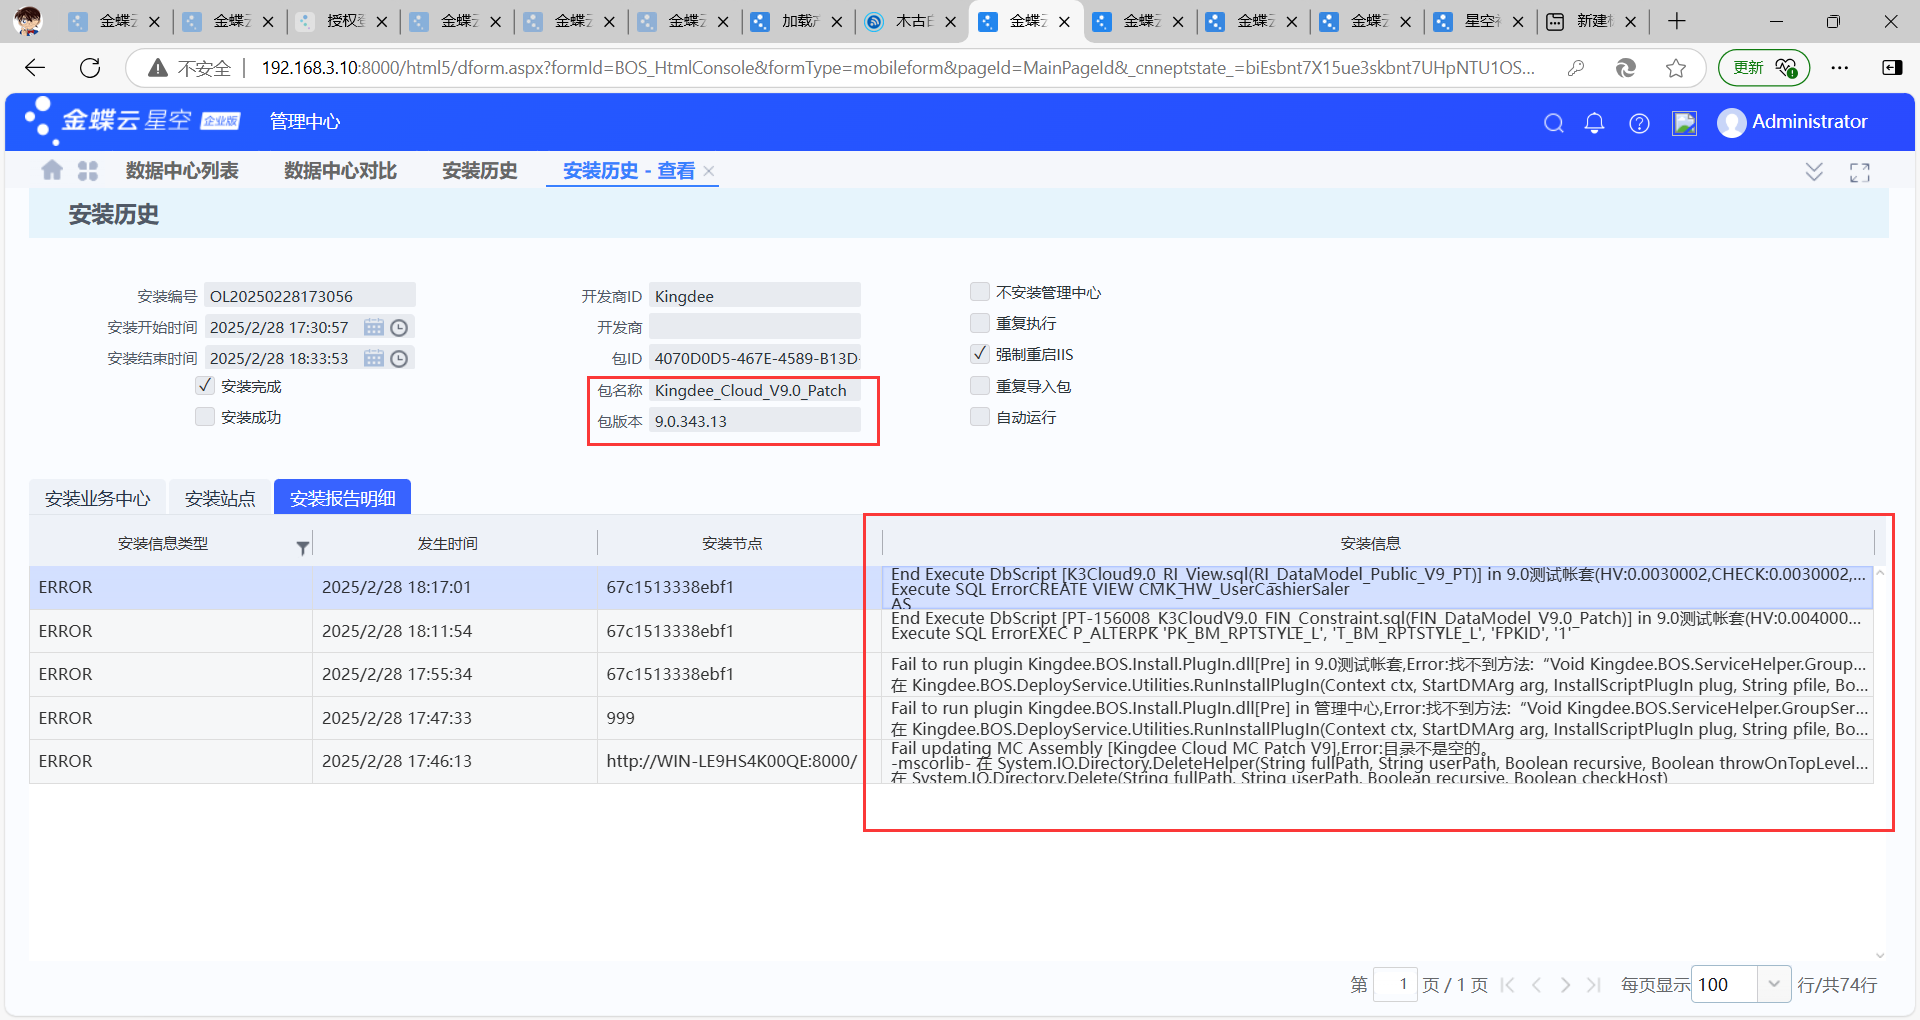This screenshot has width=1920, height=1020.
Task: Click the 包版本 field 9.0.343.13
Action: pyautogui.click(x=755, y=421)
